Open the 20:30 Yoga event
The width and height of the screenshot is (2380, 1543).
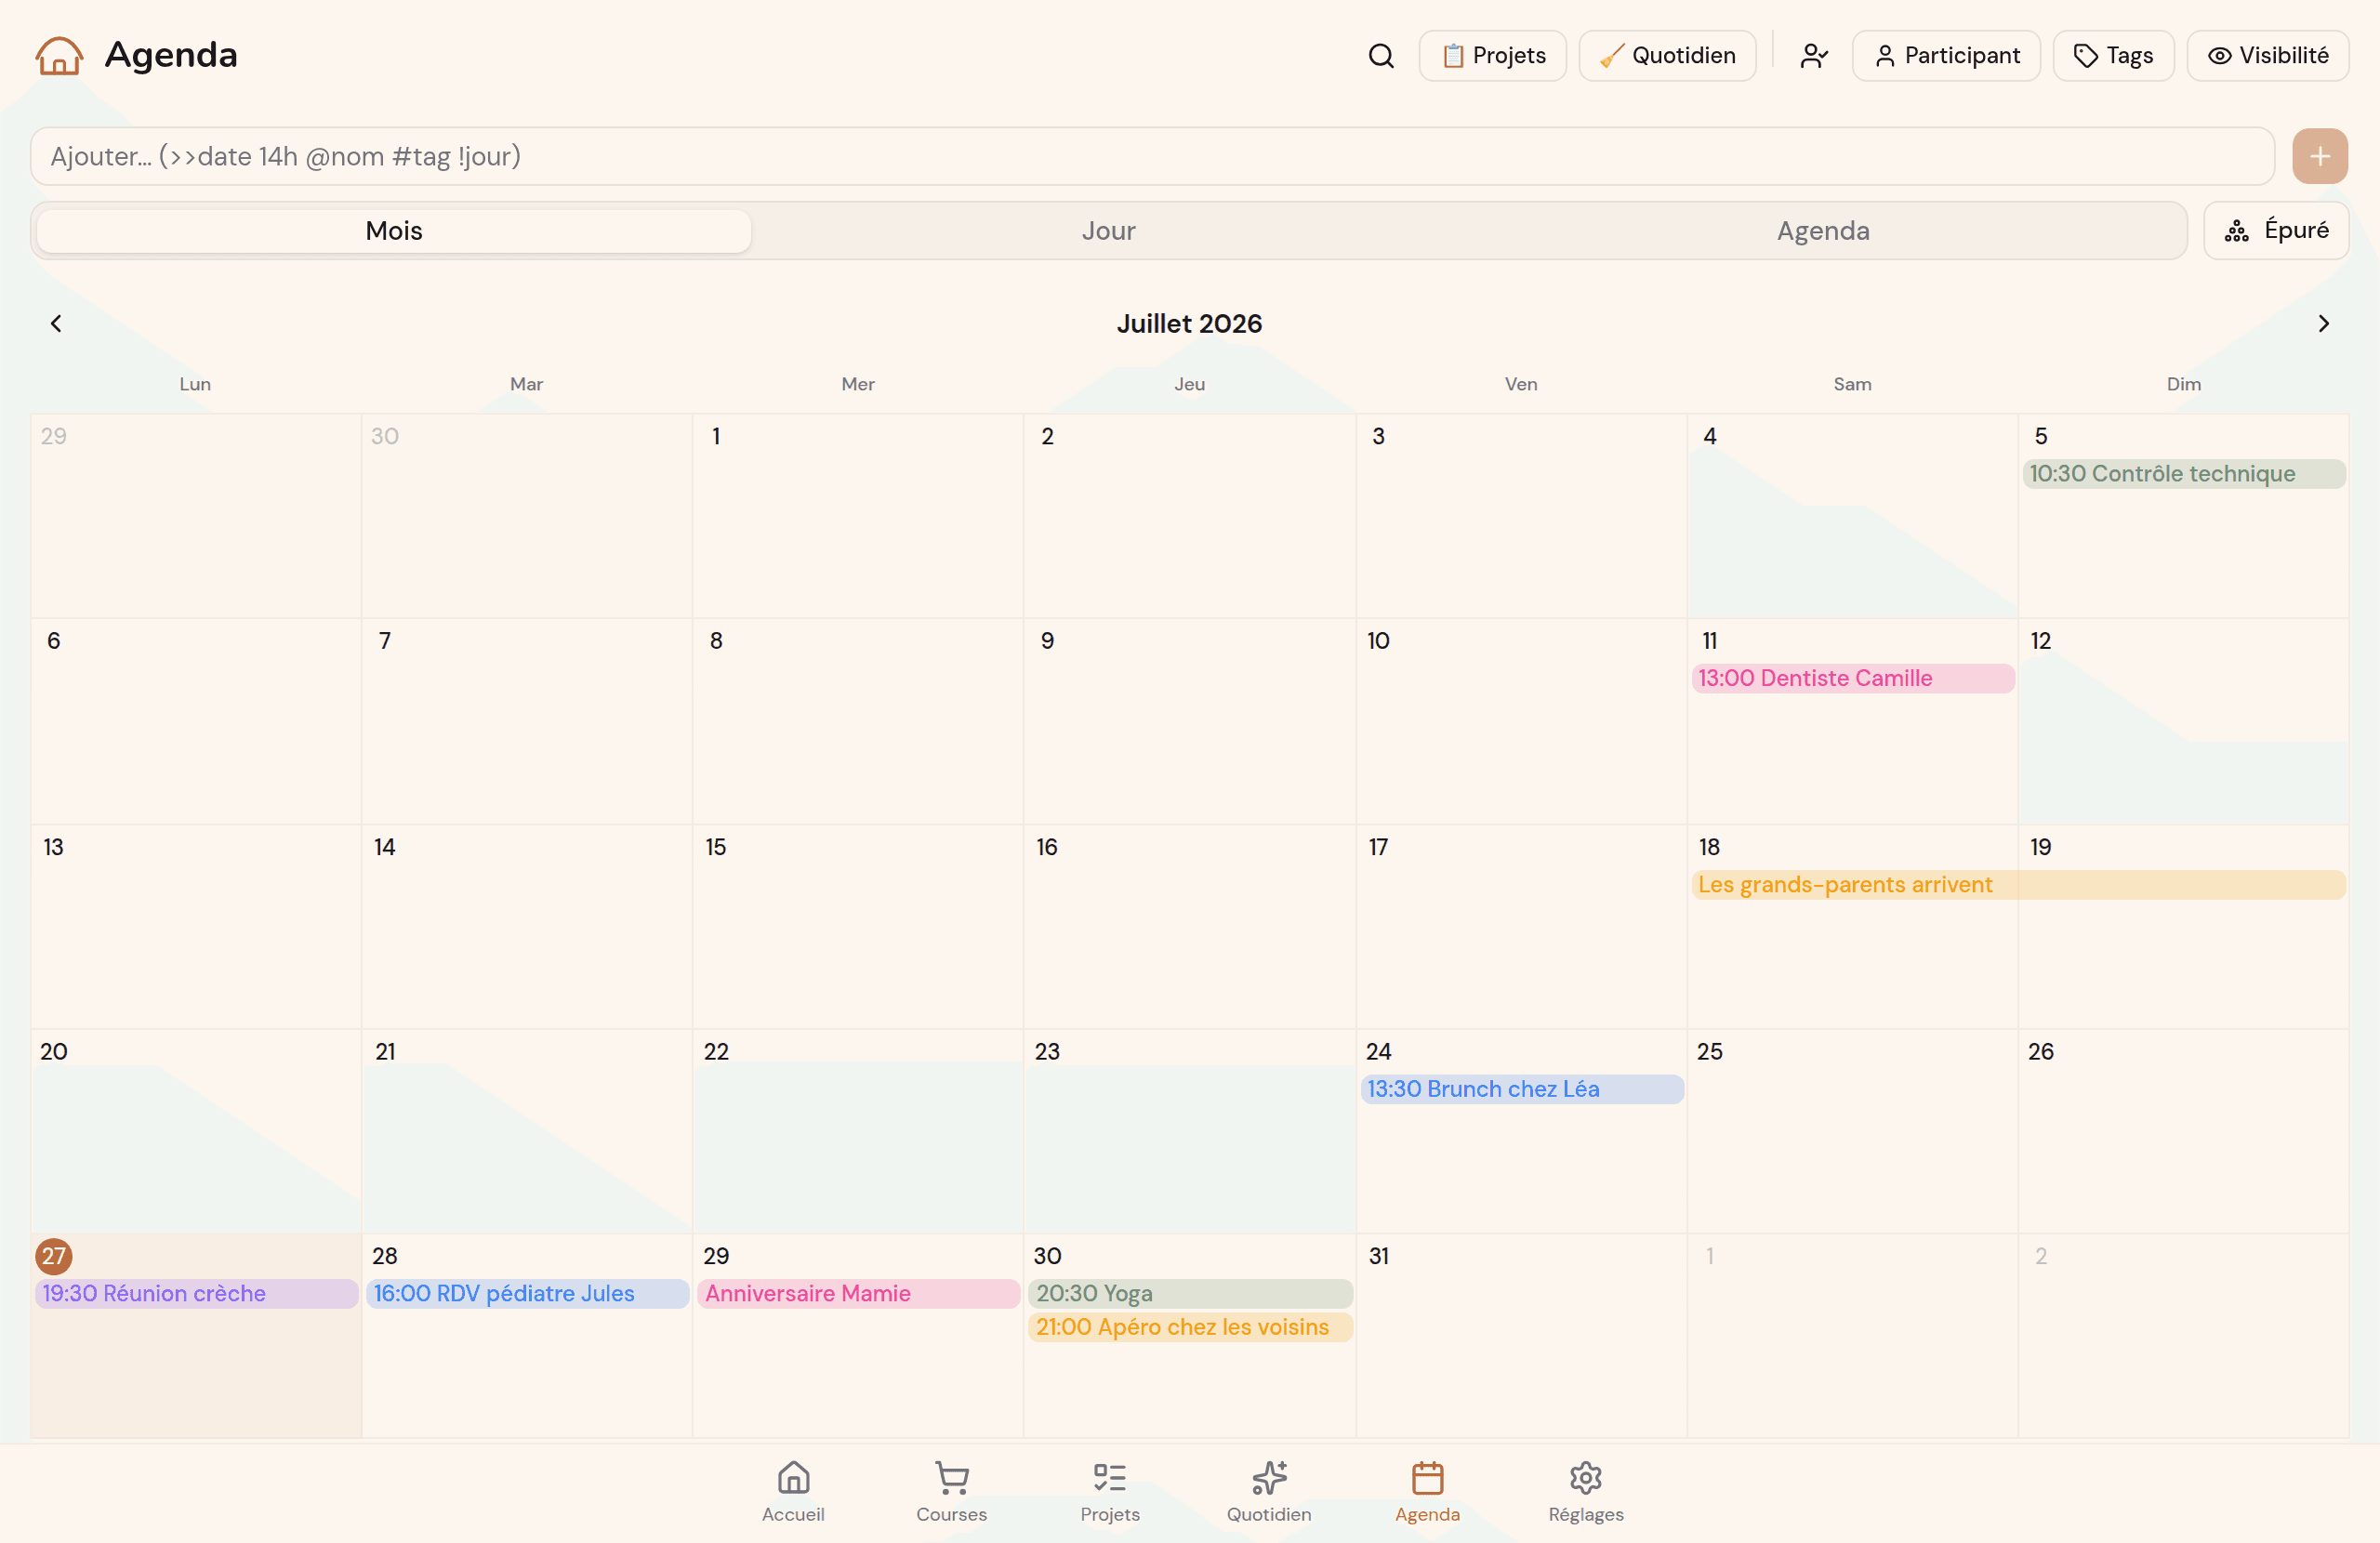point(1190,1293)
